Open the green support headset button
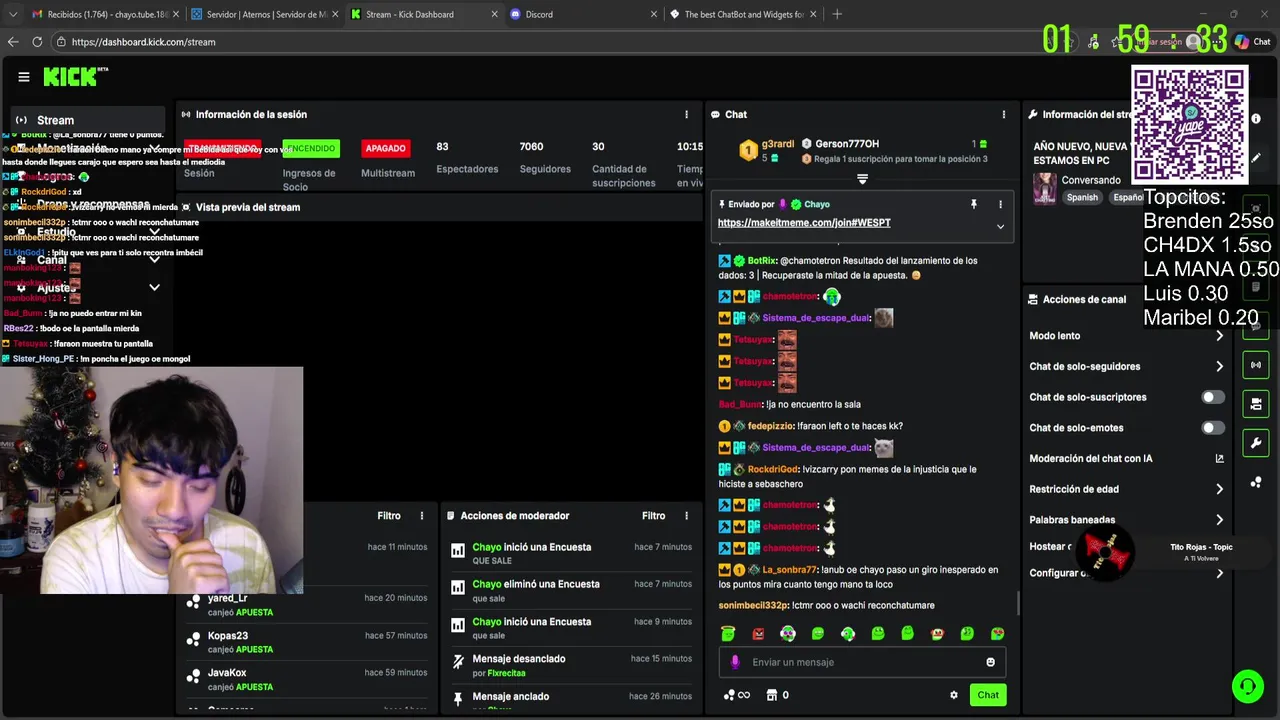Screen dimensions: 1280x720 1248,686
